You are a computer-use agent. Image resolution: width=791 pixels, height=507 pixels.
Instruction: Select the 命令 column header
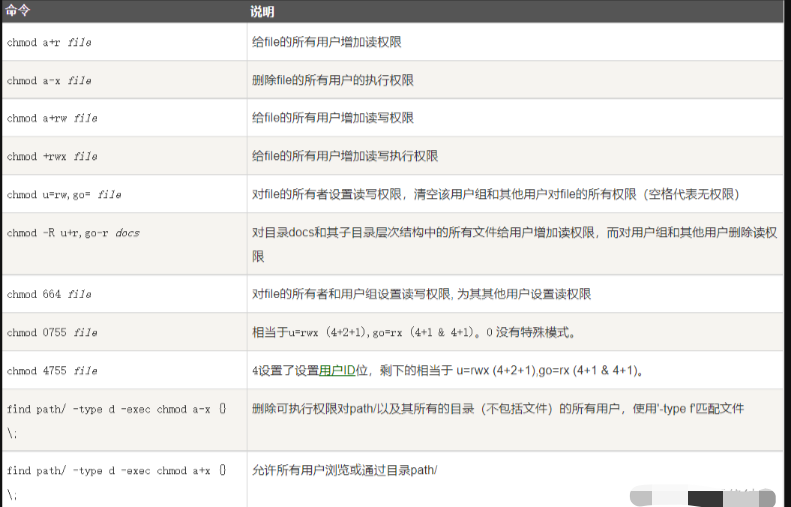point(18,11)
